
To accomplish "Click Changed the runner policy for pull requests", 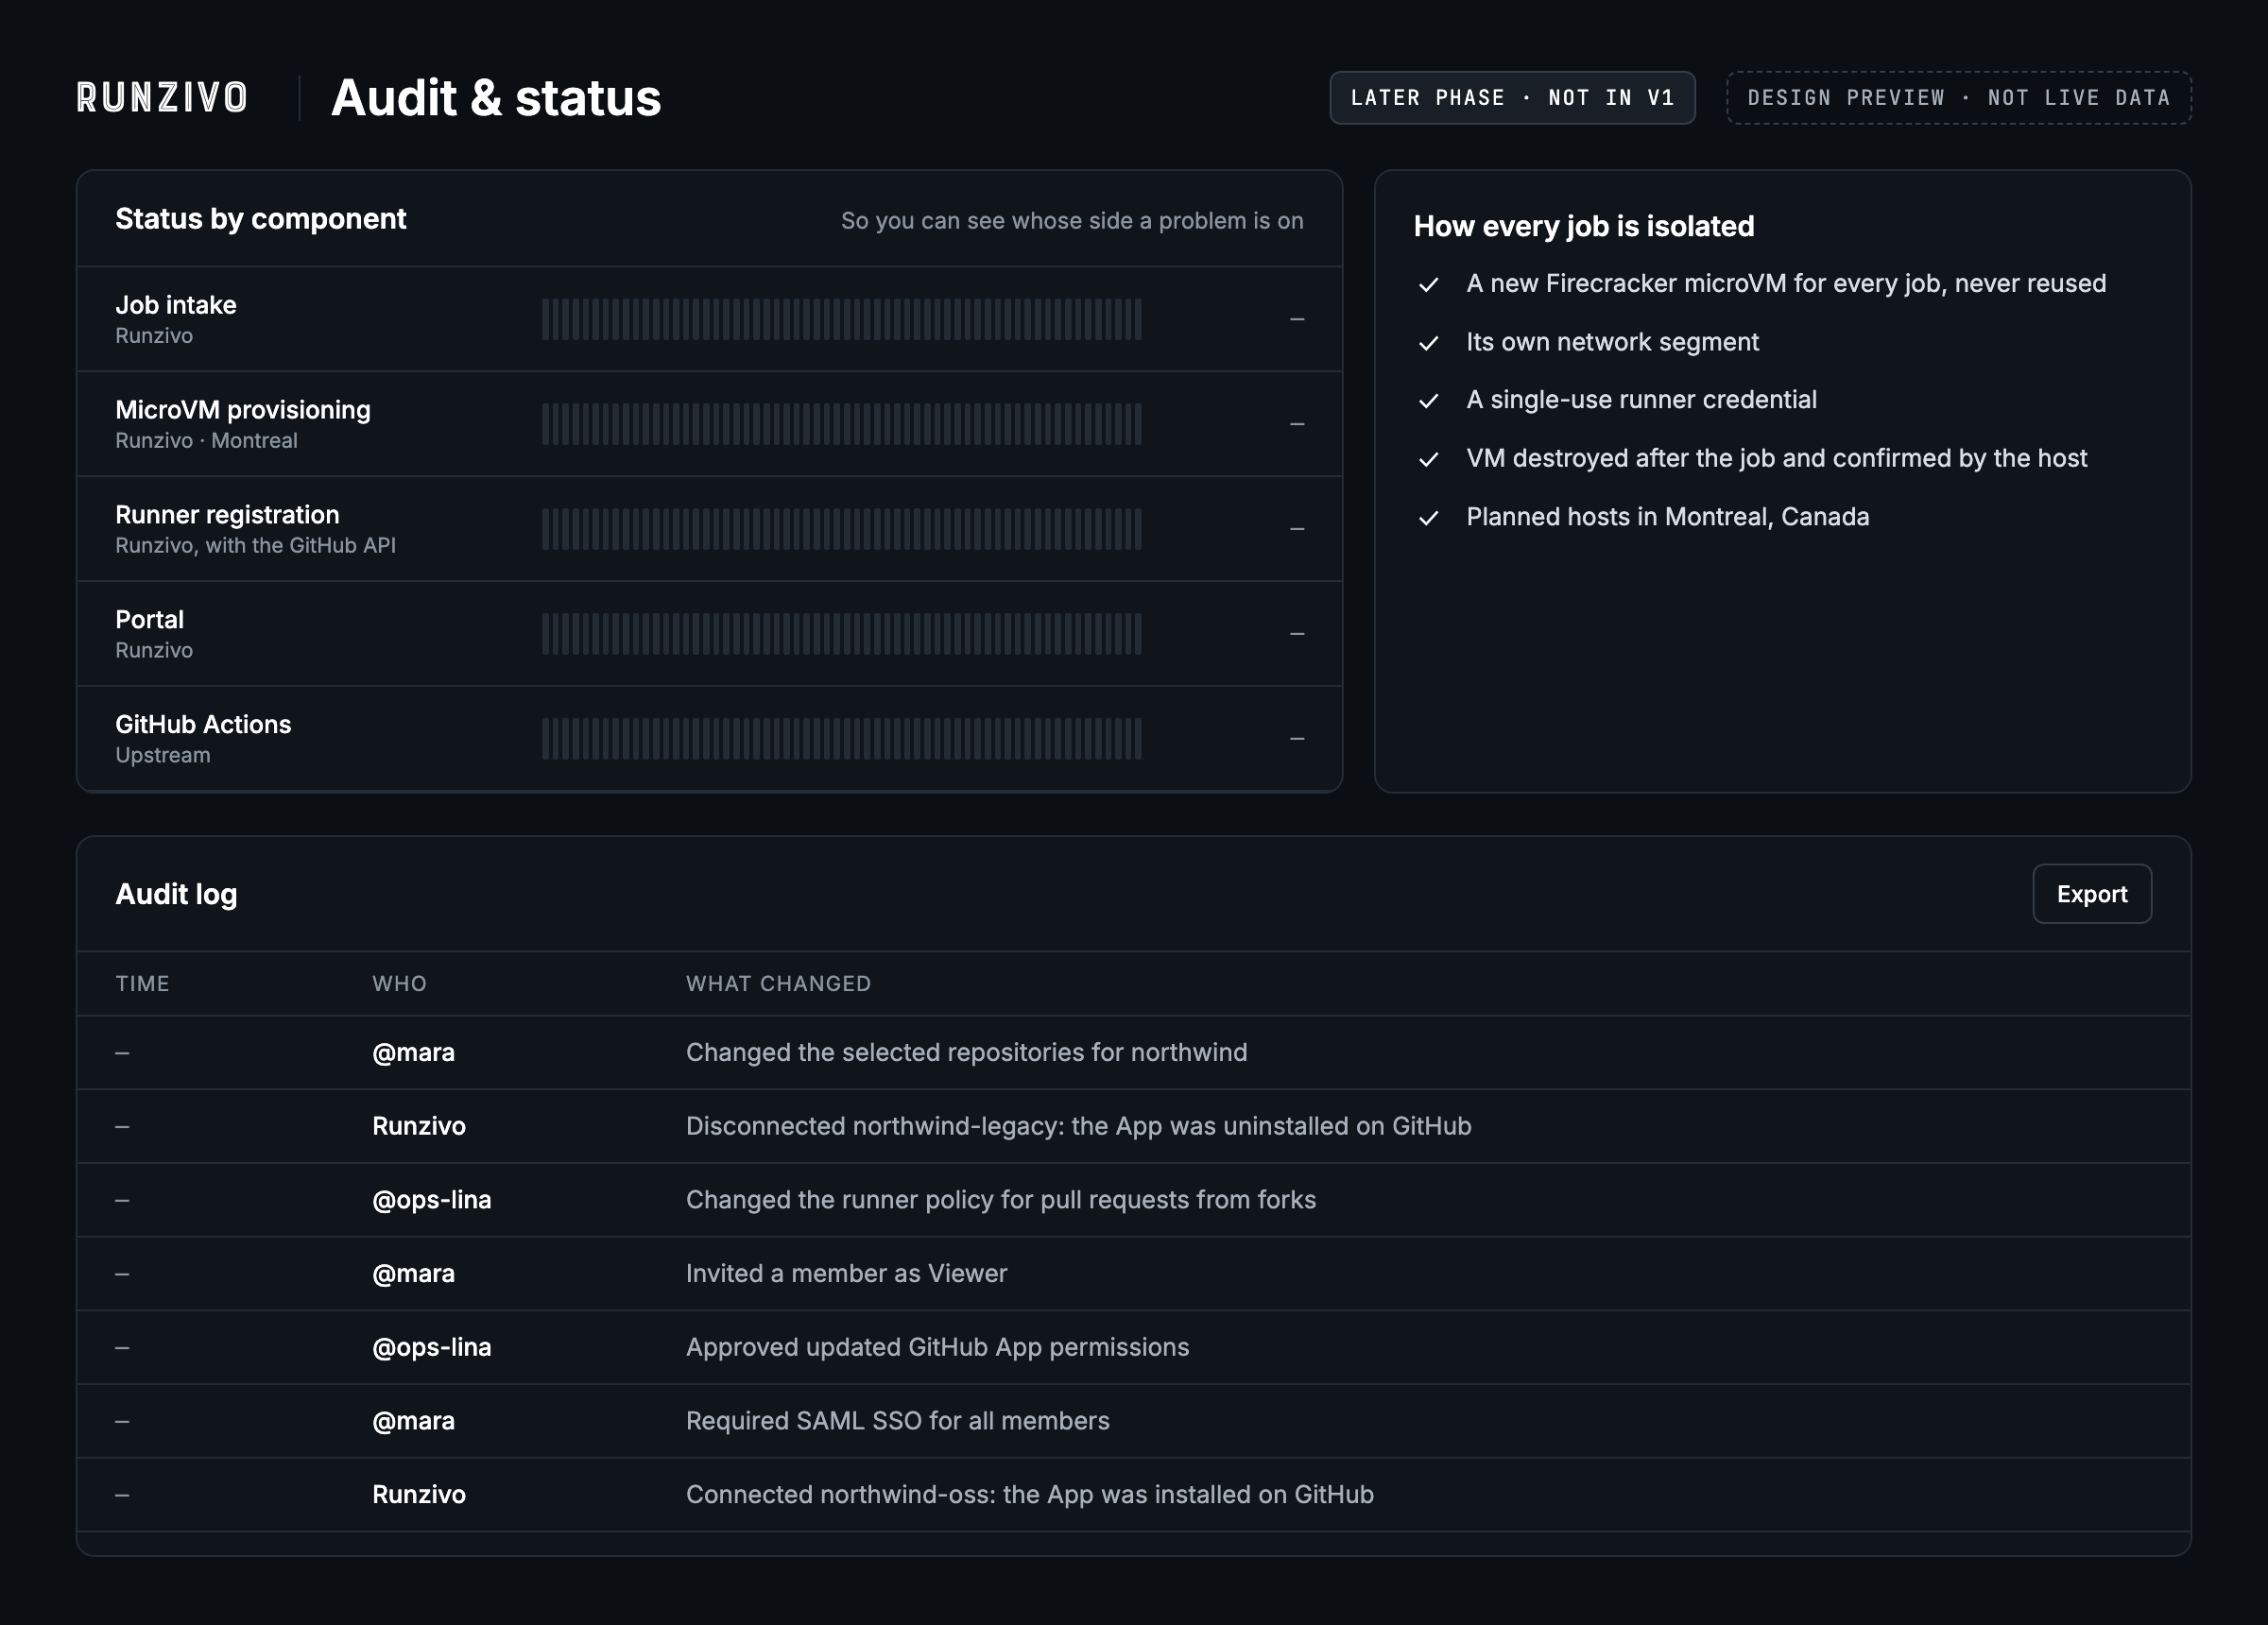I will pyautogui.click(x=1000, y=1200).
